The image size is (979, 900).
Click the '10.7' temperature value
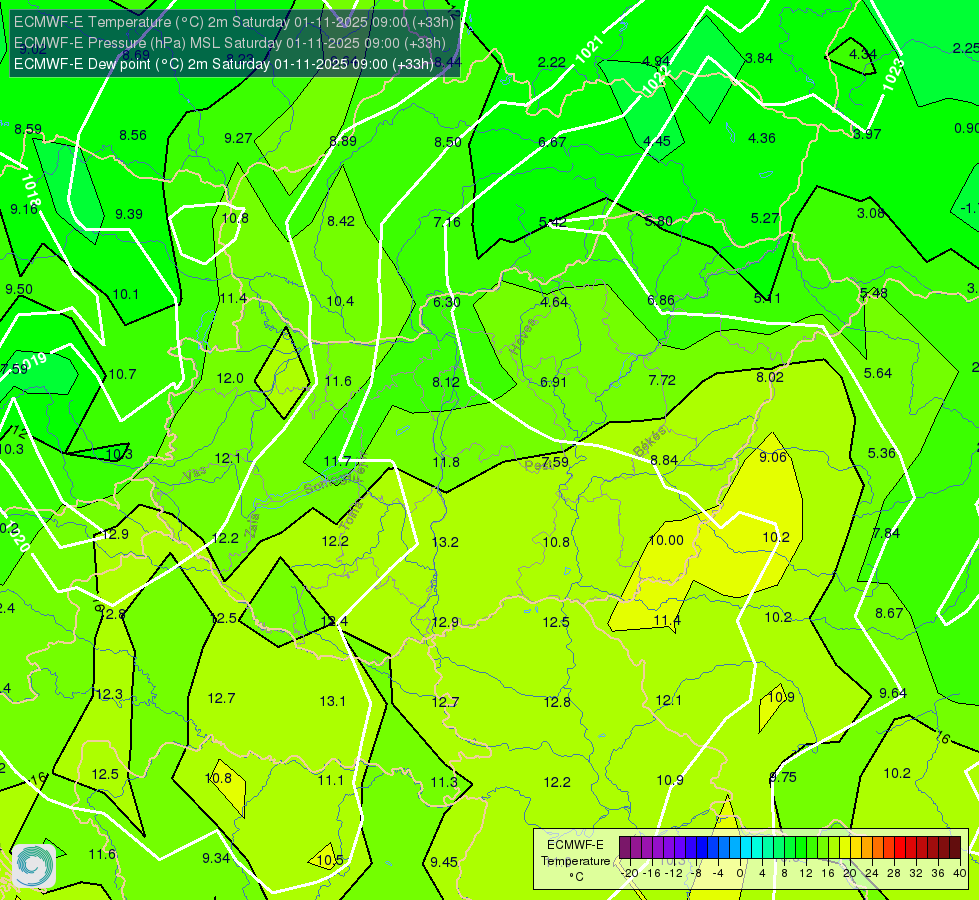point(122,374)
